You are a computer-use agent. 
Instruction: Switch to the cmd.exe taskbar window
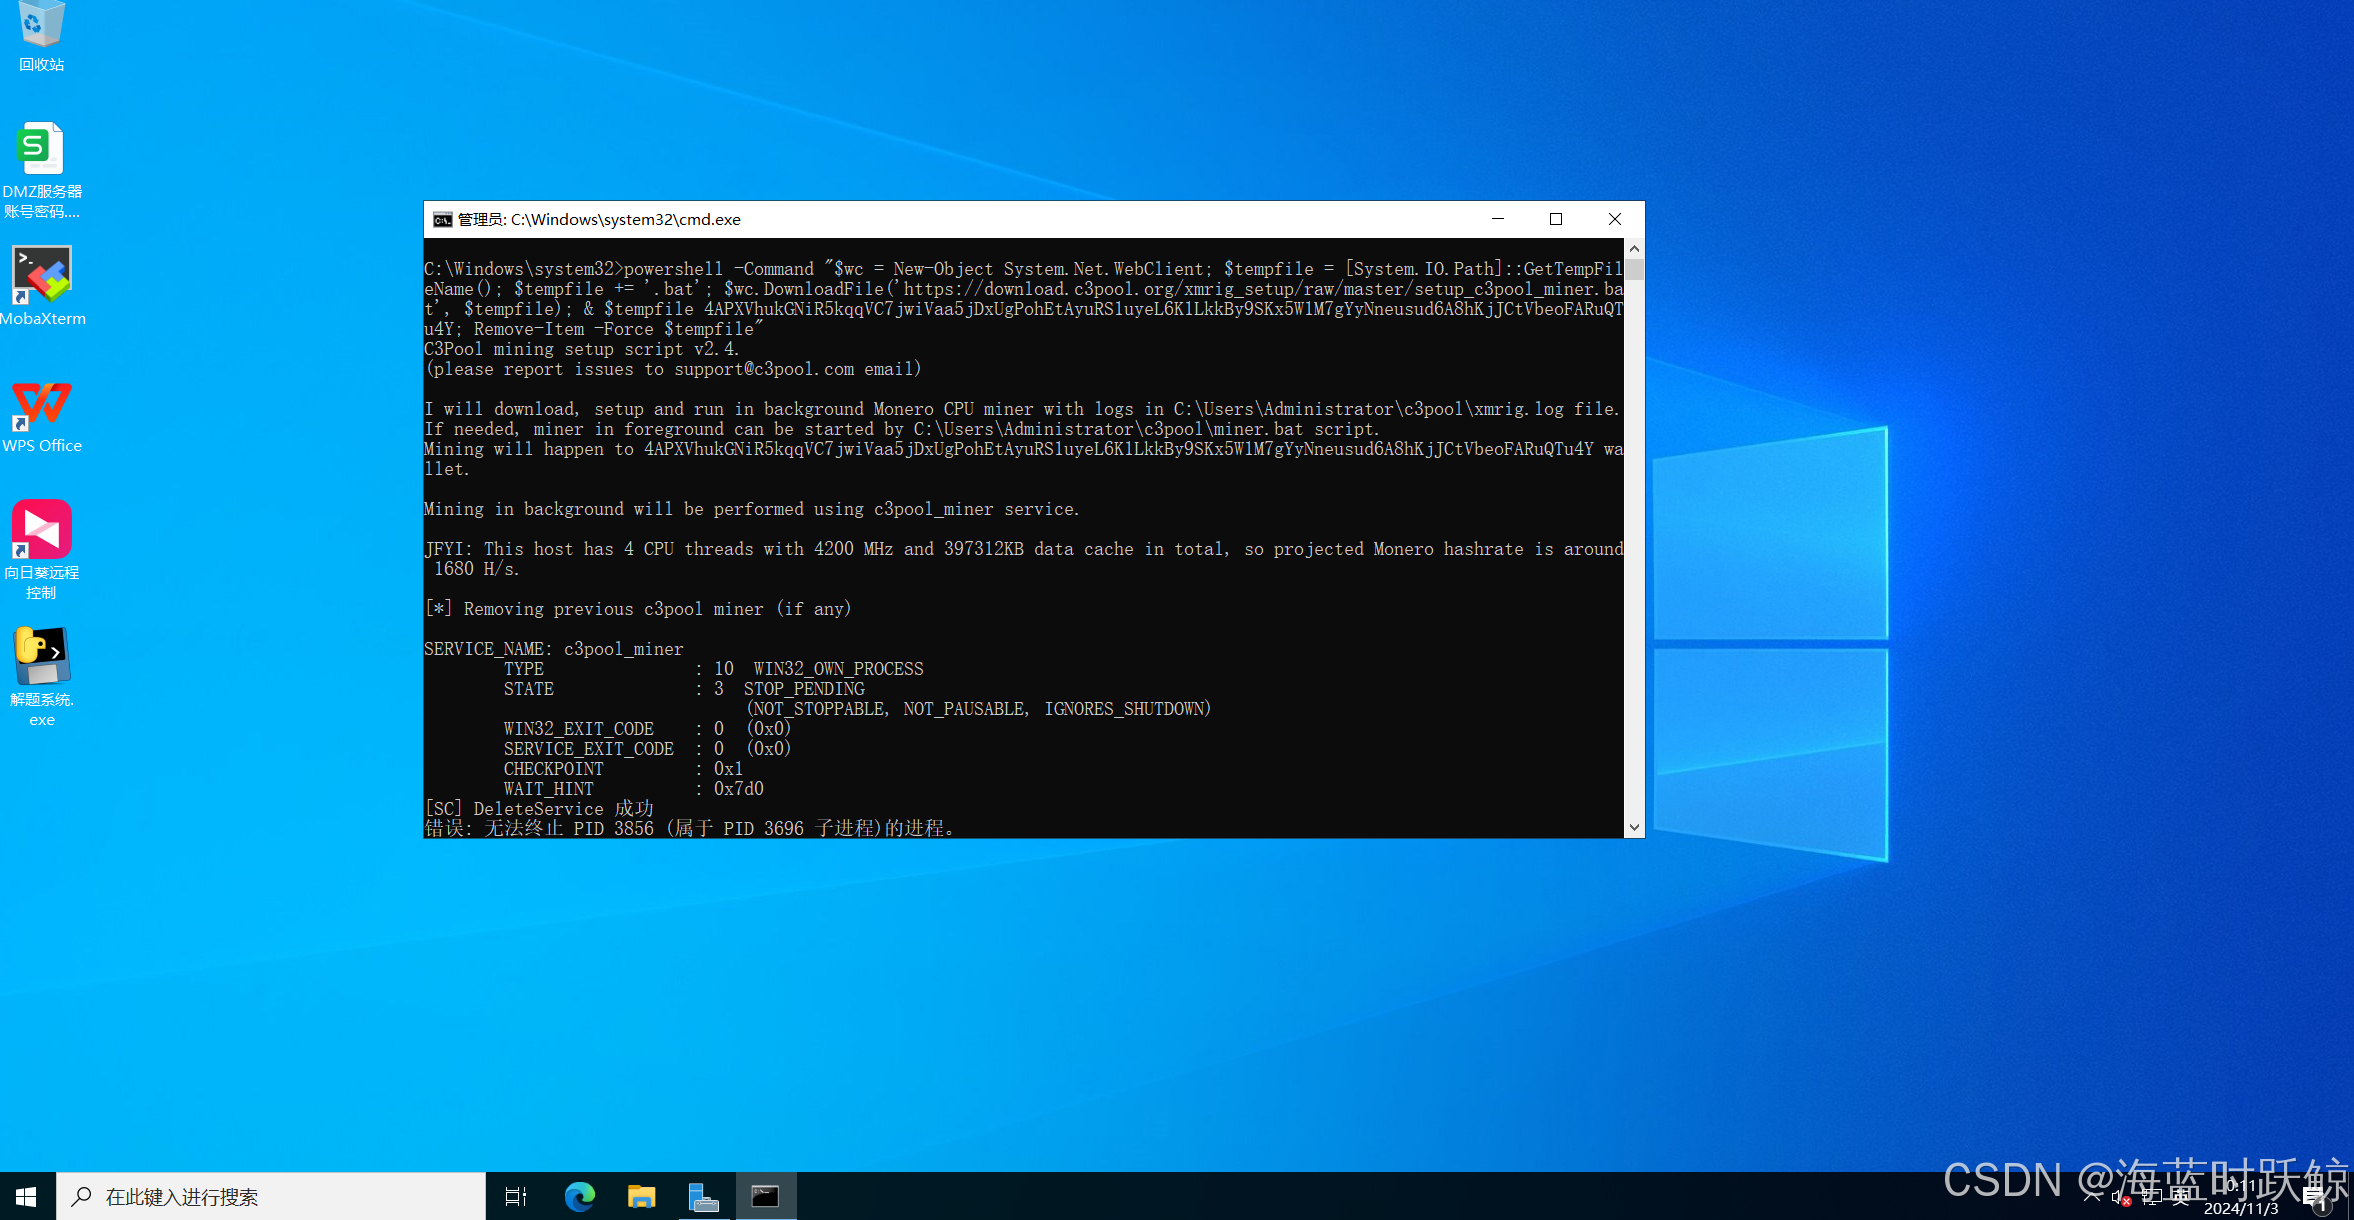pyautogui.click(x=766, y=1196)
